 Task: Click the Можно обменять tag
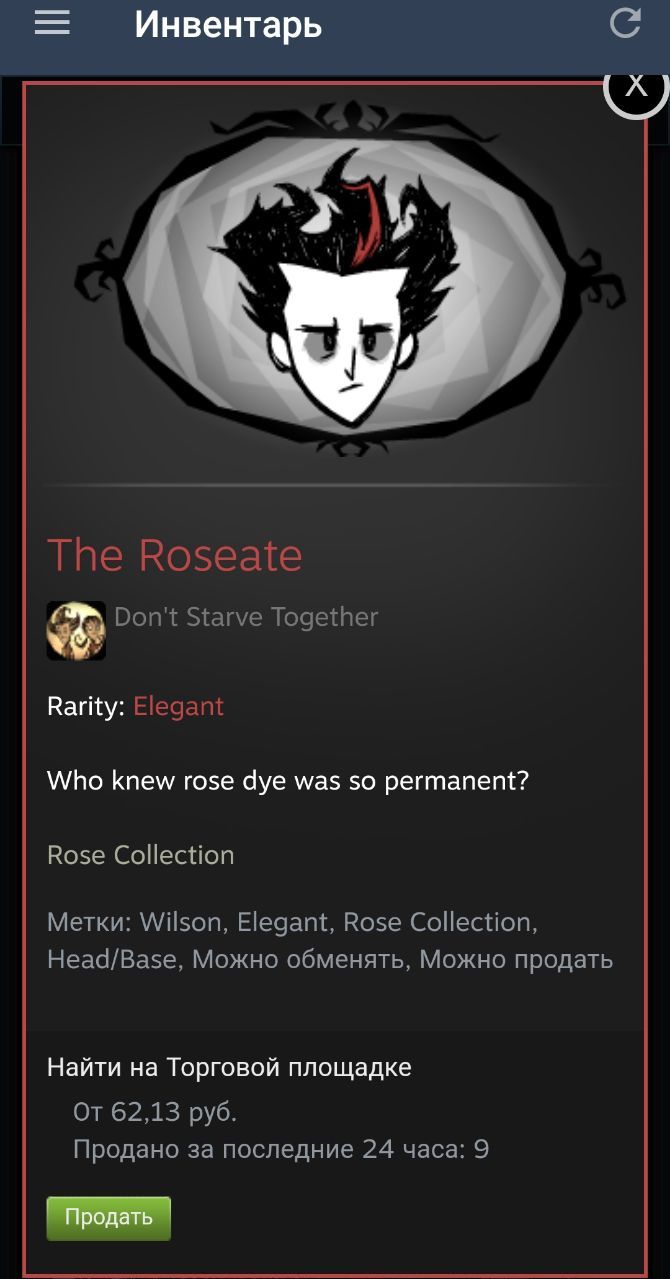pyautogui.click(x=299, y=960)
